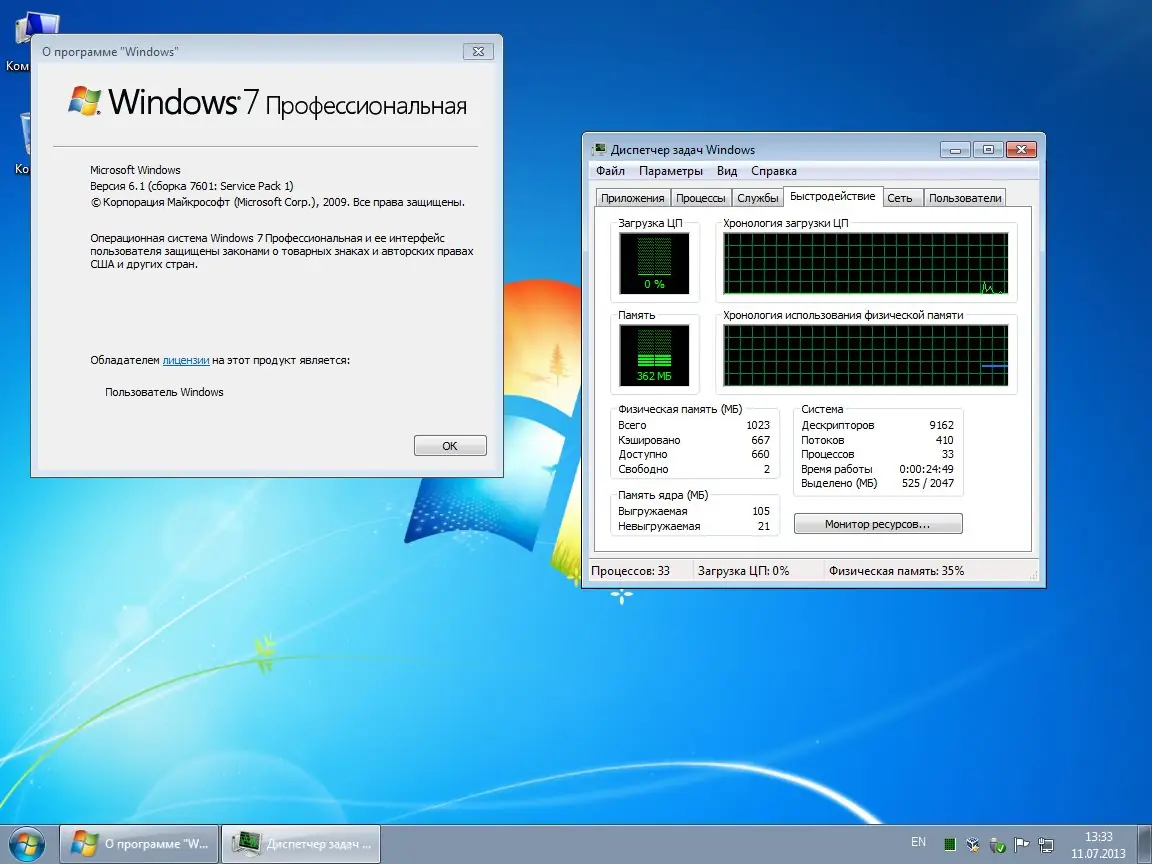Click the Safely Remove Hardware tray icon

point(997,844)
